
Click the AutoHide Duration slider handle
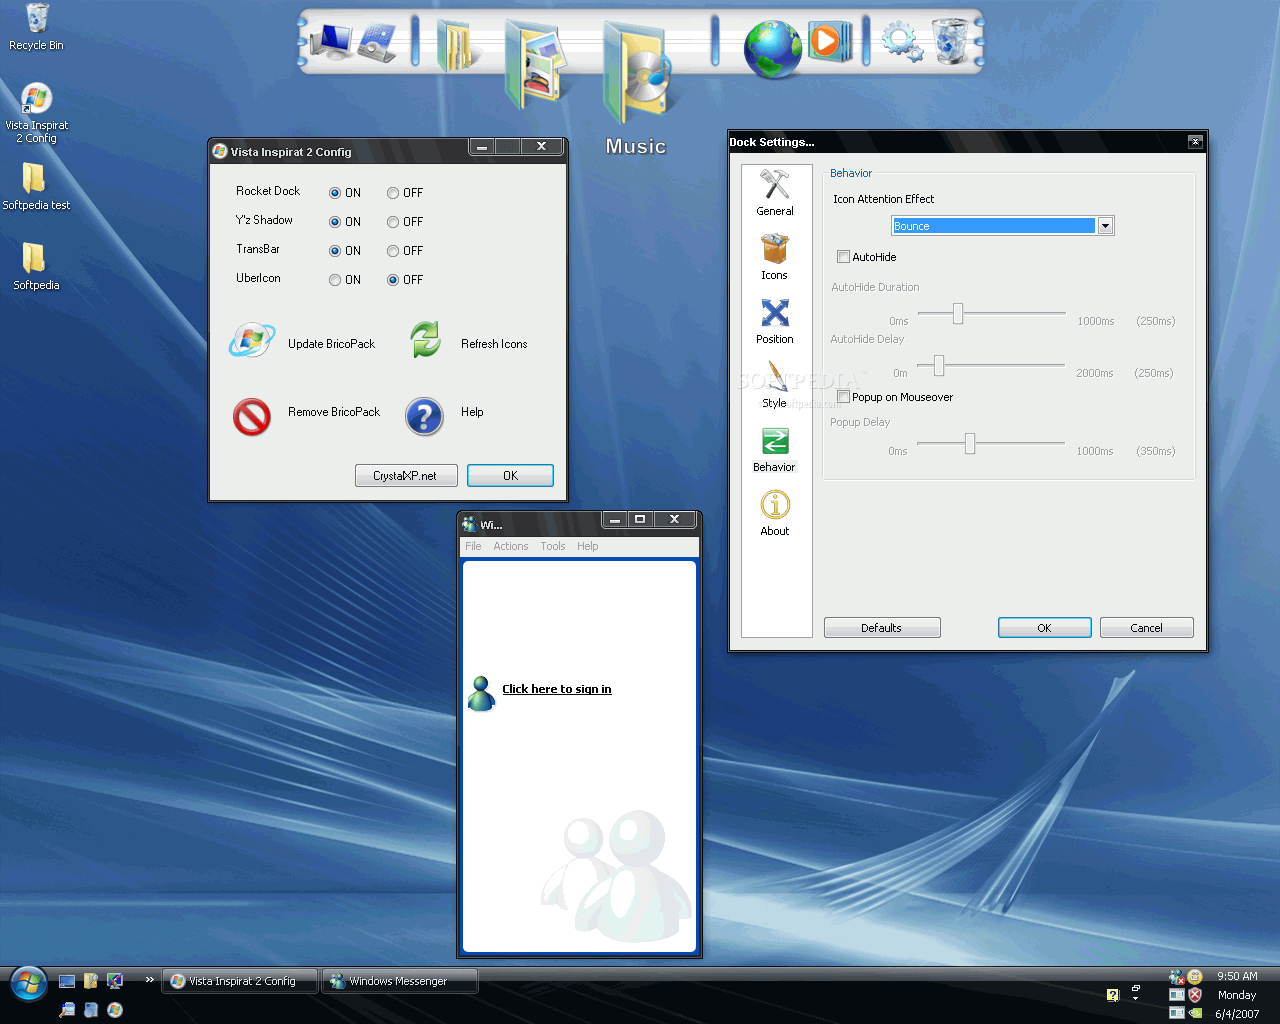point(958,314)
